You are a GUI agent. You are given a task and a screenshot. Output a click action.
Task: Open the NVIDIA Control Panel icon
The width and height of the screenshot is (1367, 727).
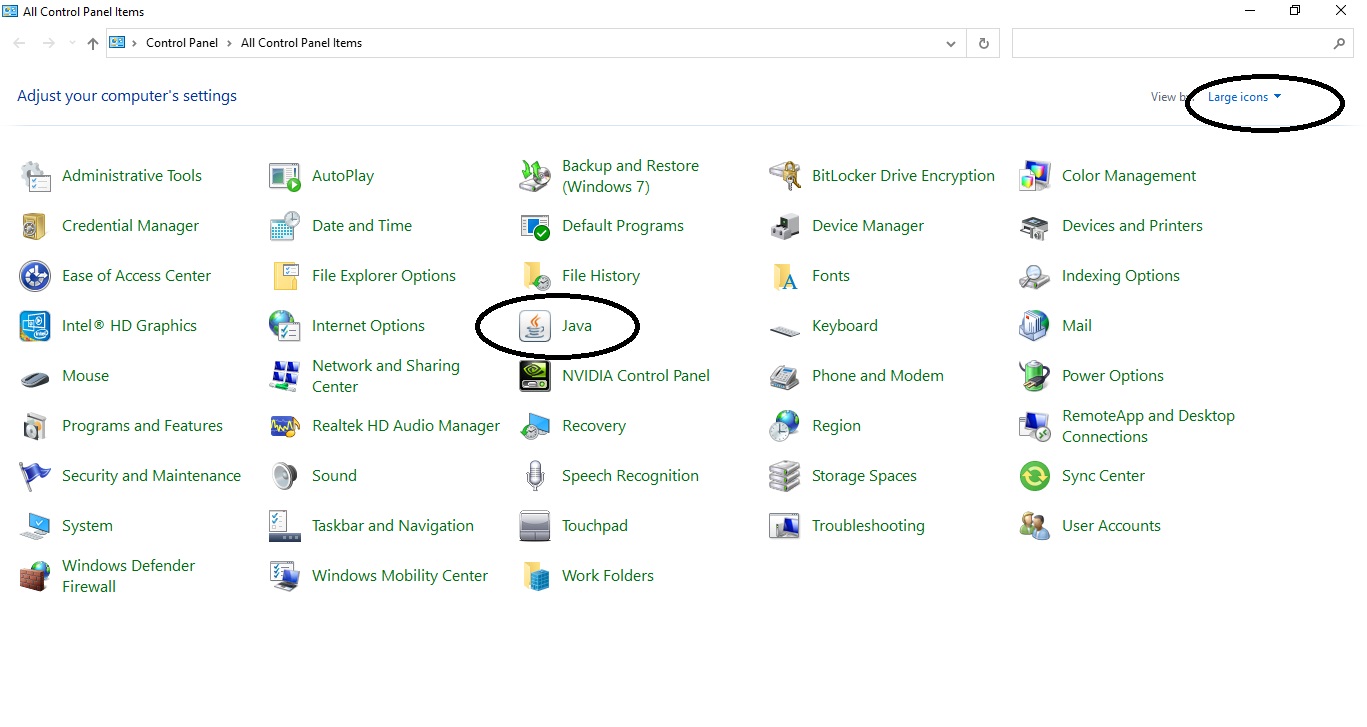(x=535, y=376)
